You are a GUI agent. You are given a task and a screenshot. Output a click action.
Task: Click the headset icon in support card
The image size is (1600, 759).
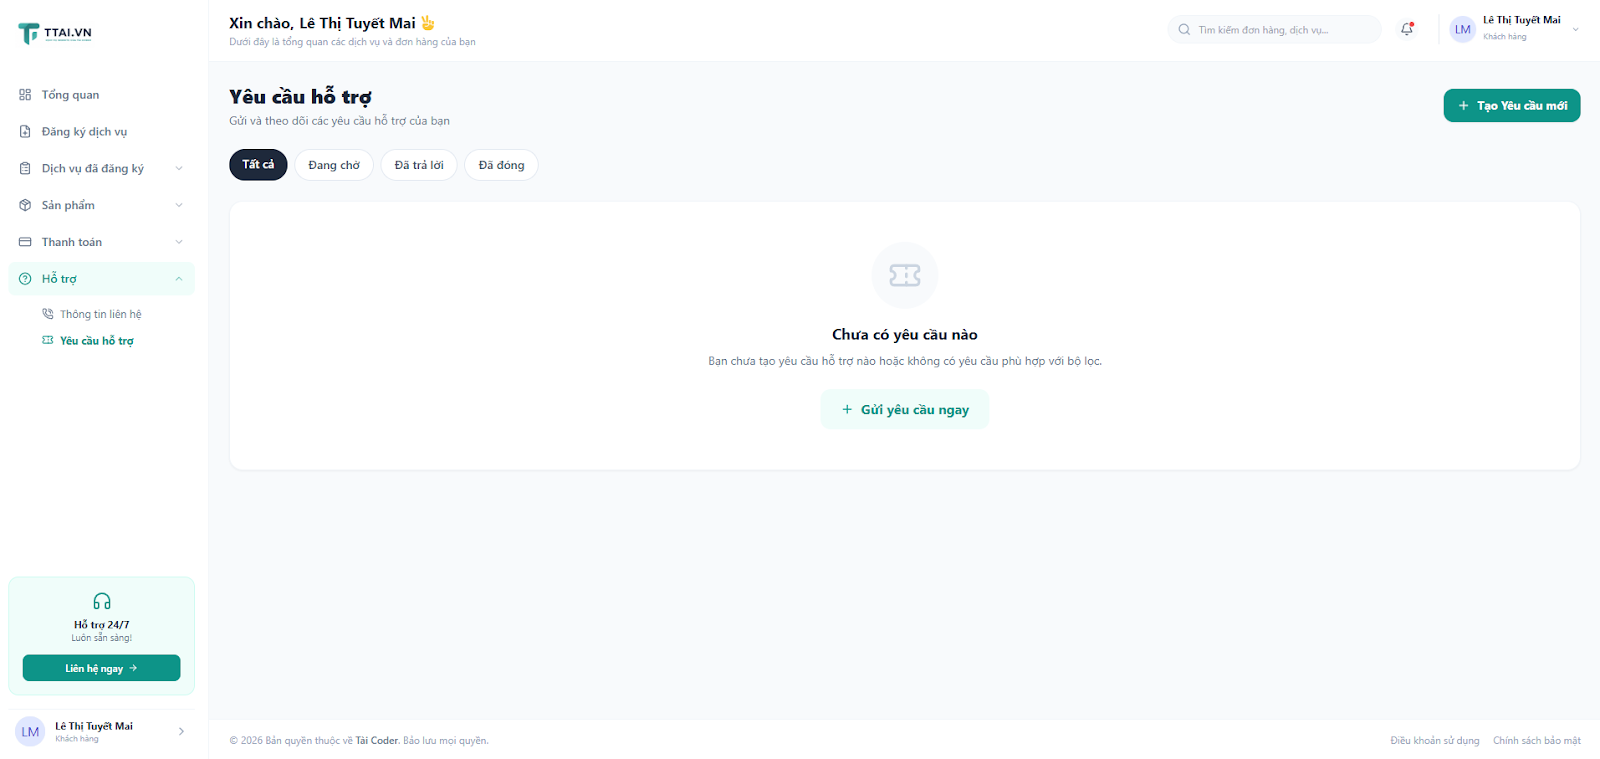point(102,601)
